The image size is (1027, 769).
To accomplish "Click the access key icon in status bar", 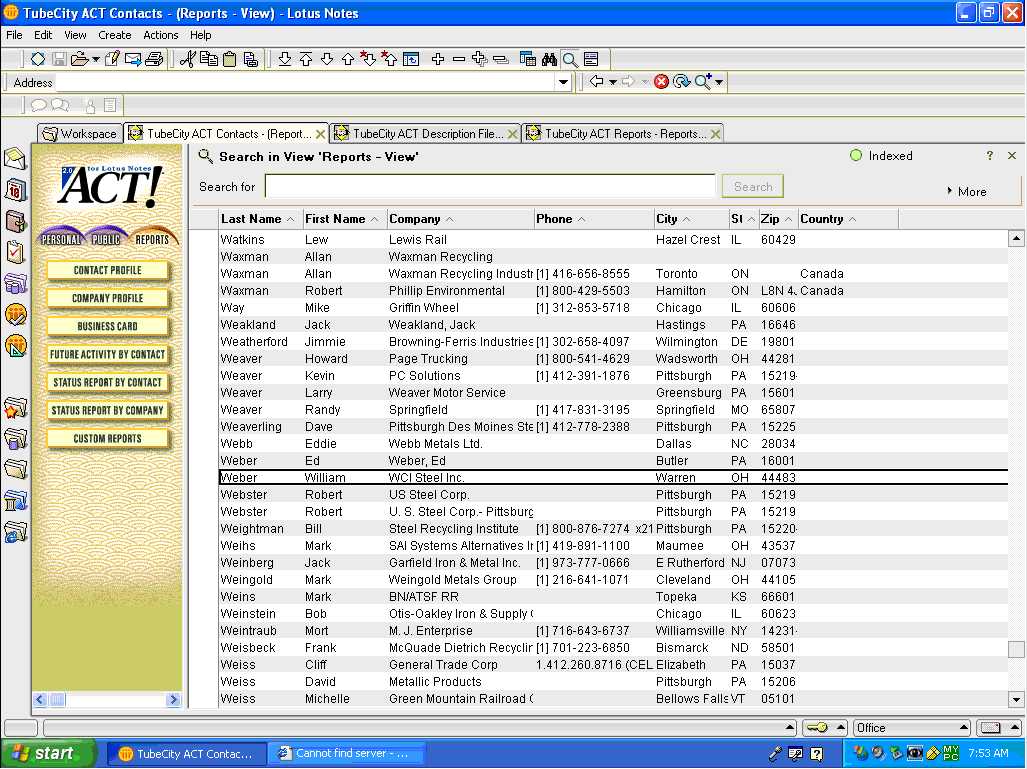I will click(817, 727).
